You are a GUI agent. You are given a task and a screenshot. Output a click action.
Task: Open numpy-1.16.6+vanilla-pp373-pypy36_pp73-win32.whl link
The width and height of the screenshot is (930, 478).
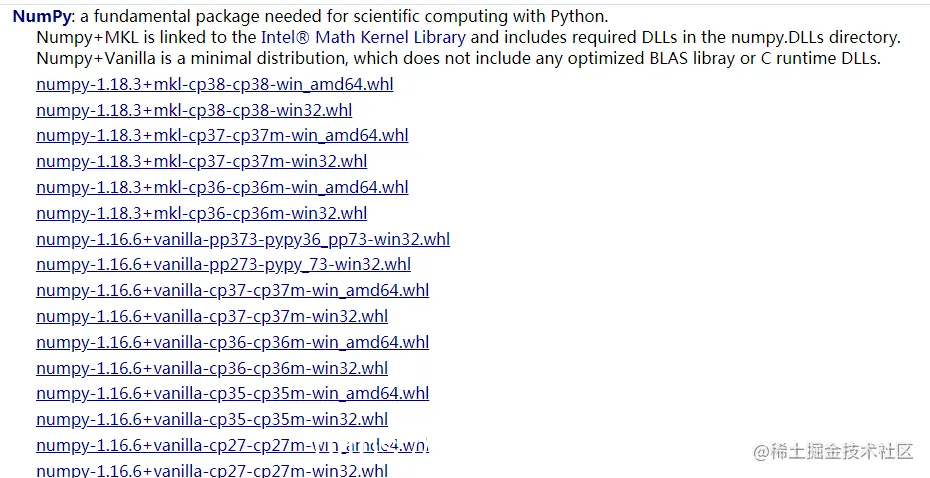[x=243, y=239]
